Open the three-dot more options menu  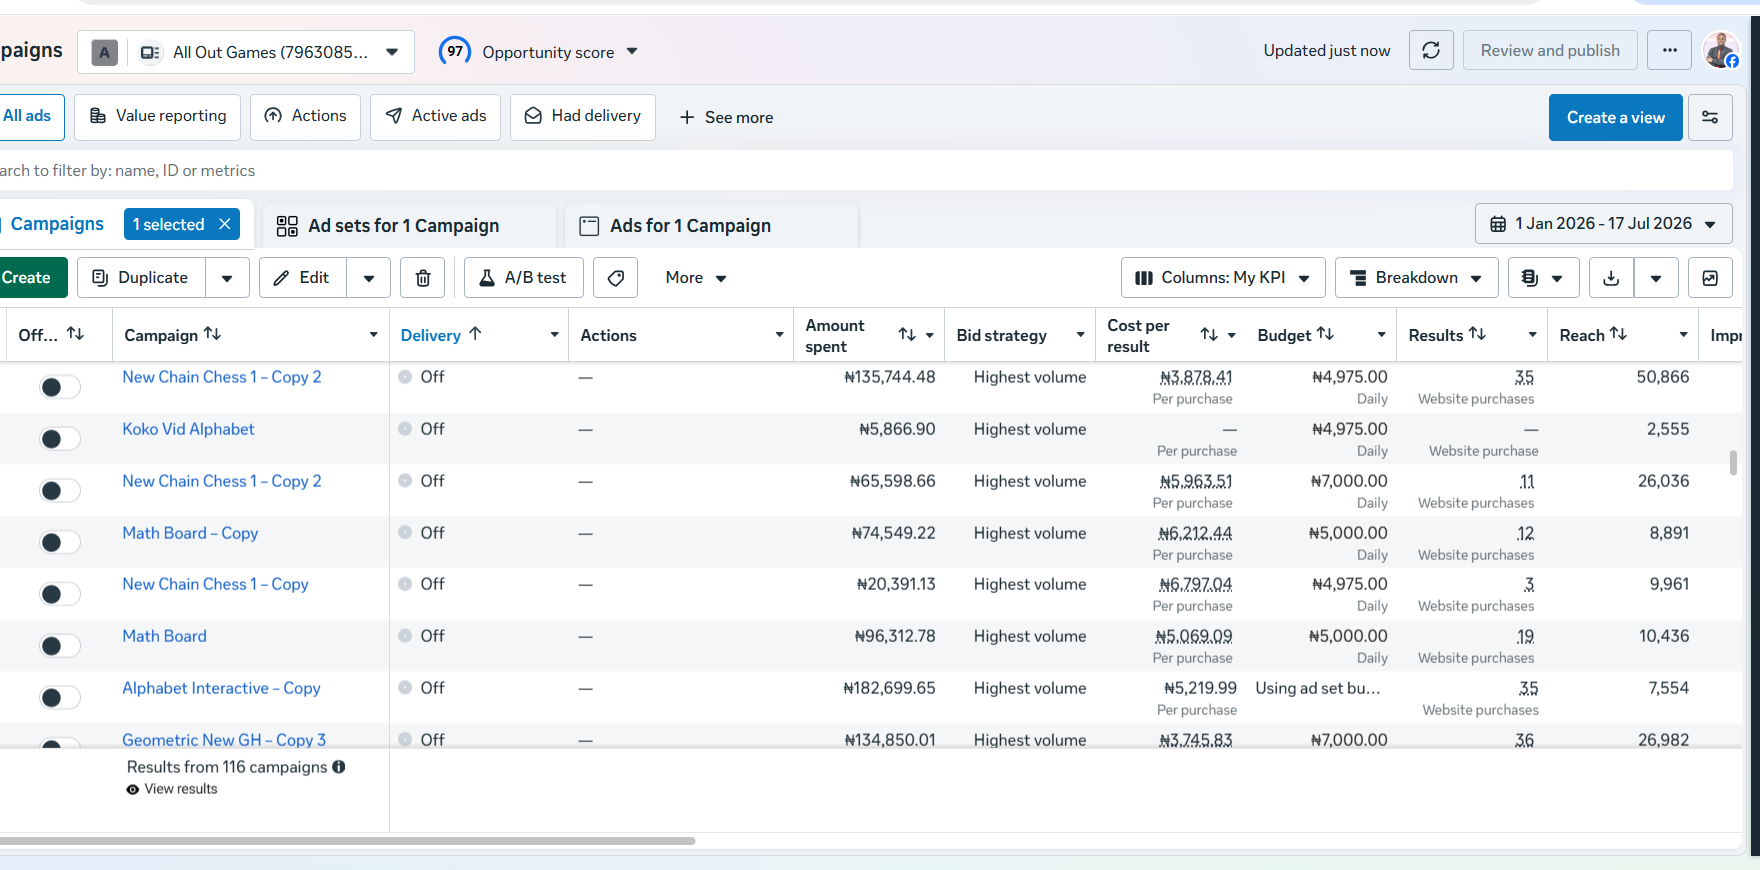pos(1670,50)
